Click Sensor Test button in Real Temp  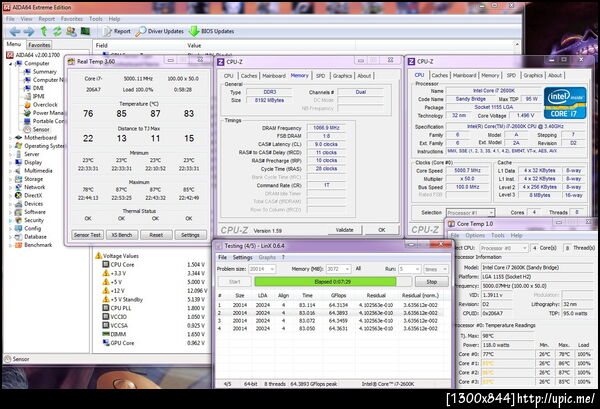87,235
